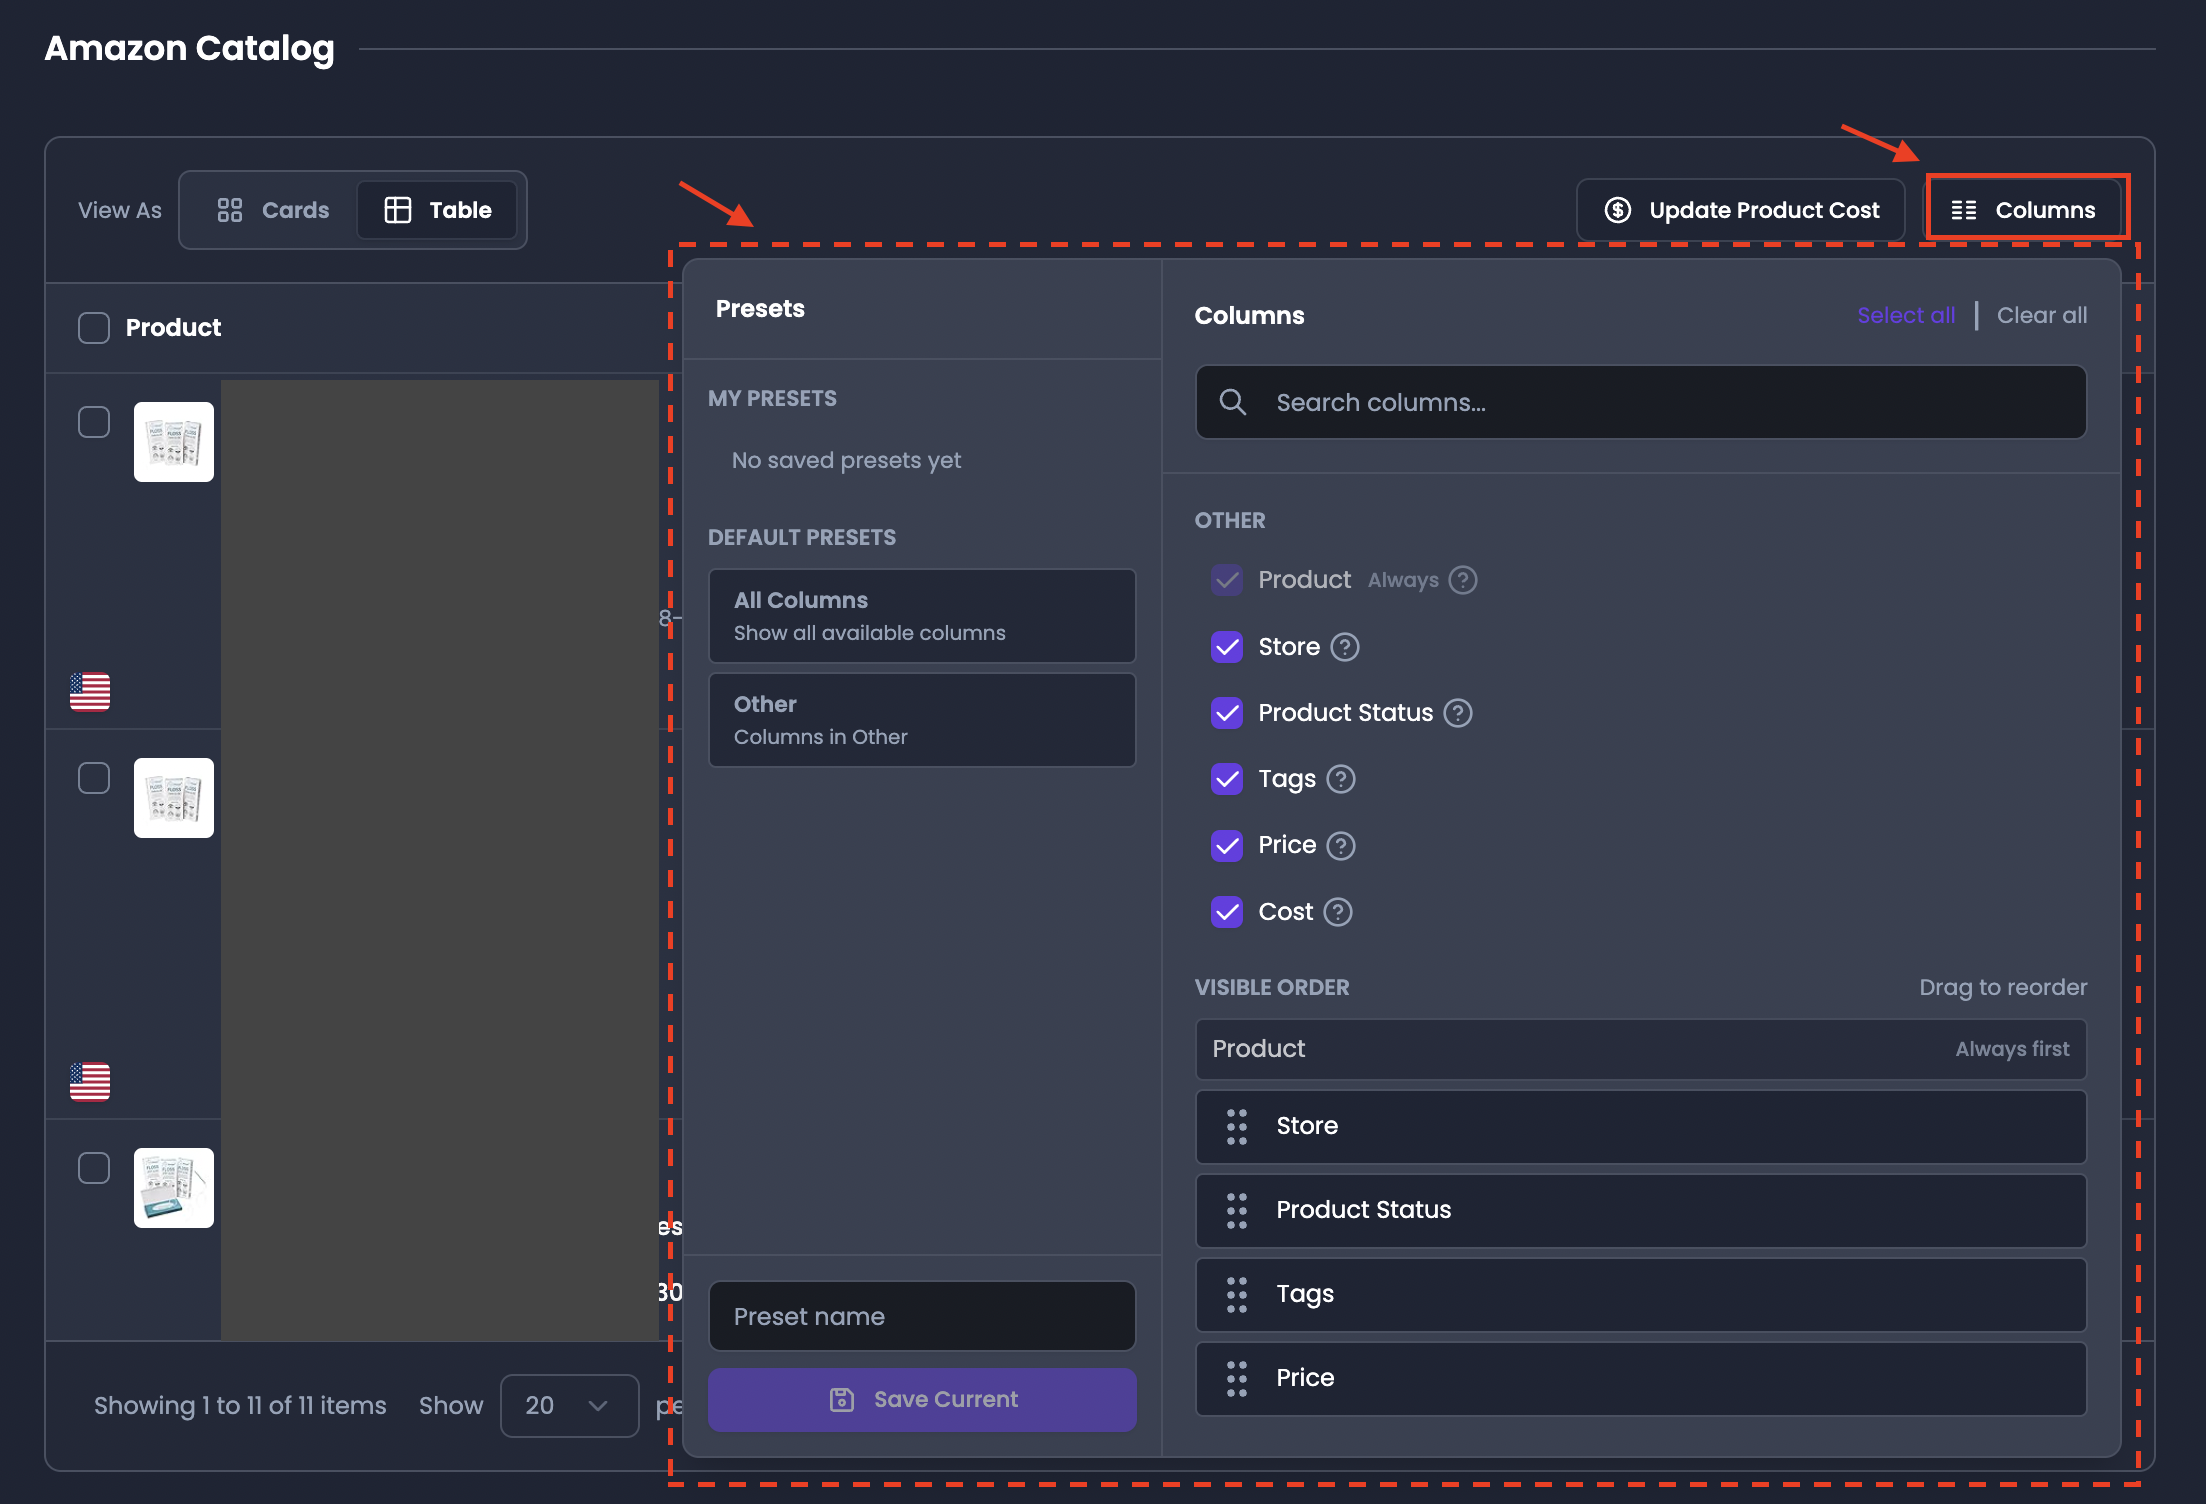Focus the Preset name field
This screenshot has height=1504, width=2206.
click(x=922, y=1316)
